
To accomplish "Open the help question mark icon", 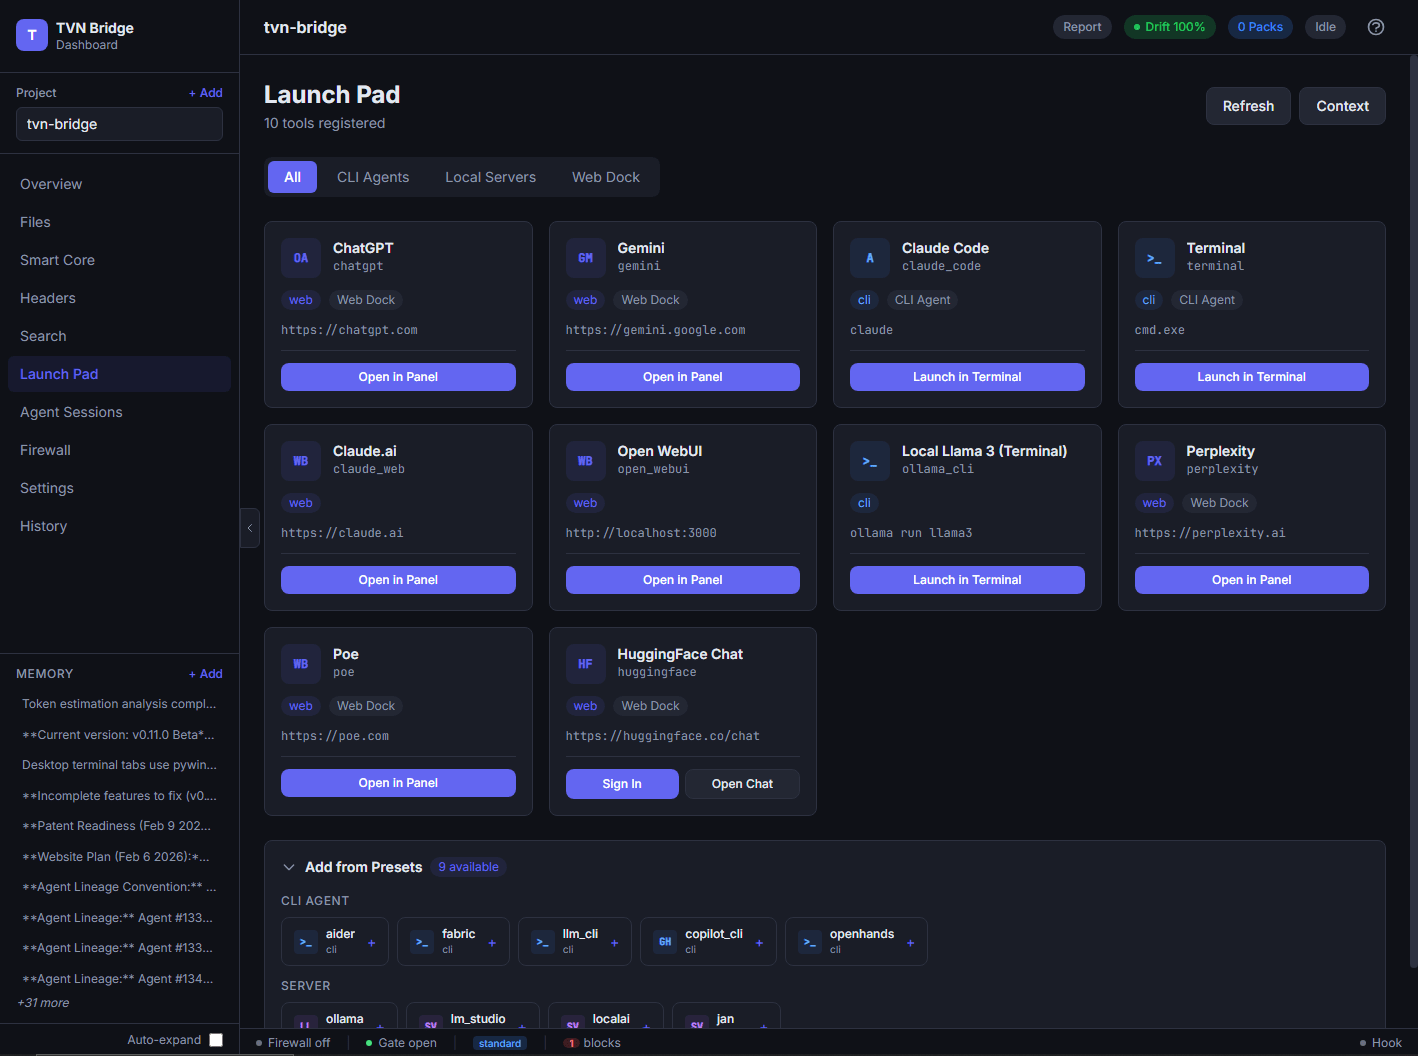I will (x=1375, y=27).
